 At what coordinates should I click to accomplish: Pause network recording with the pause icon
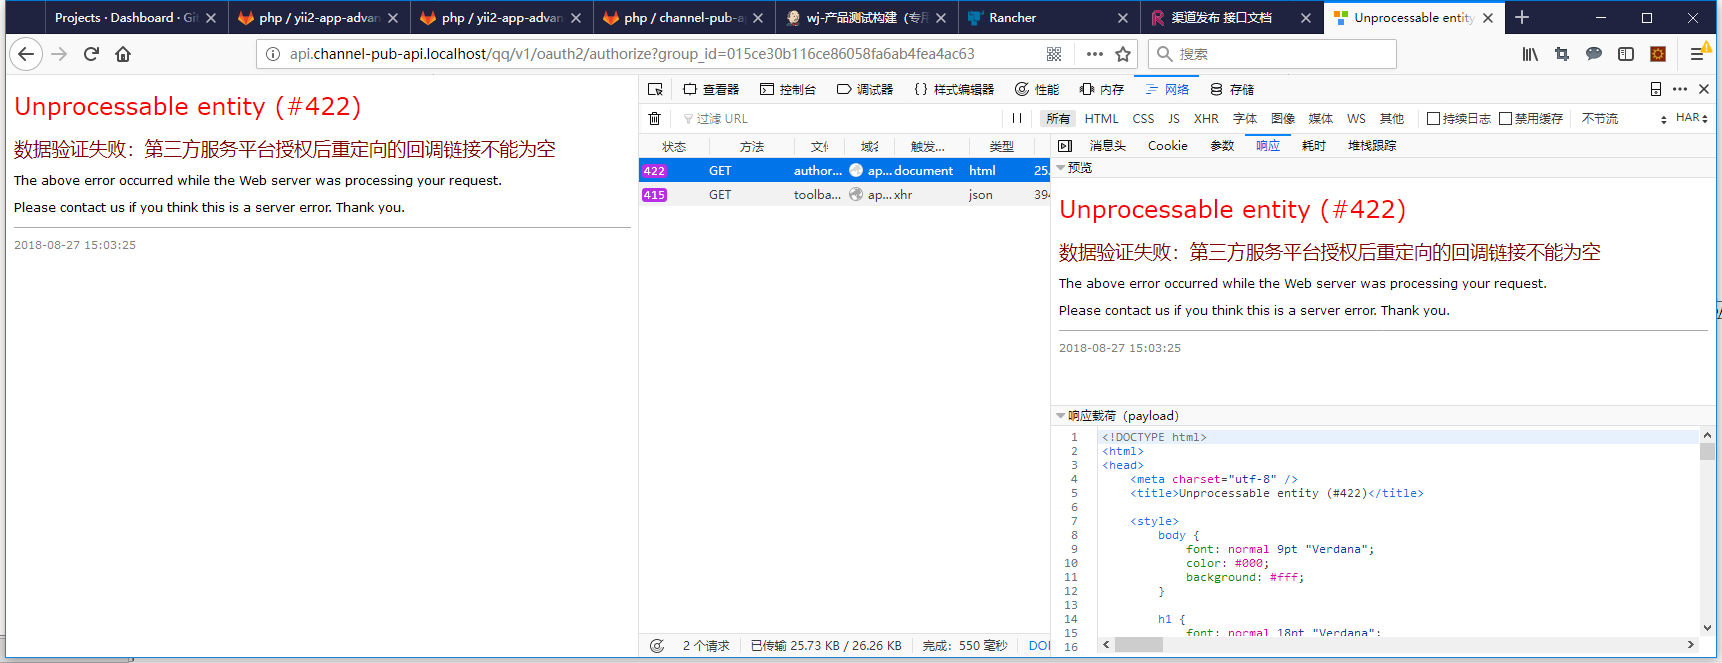pos(1017,118)
